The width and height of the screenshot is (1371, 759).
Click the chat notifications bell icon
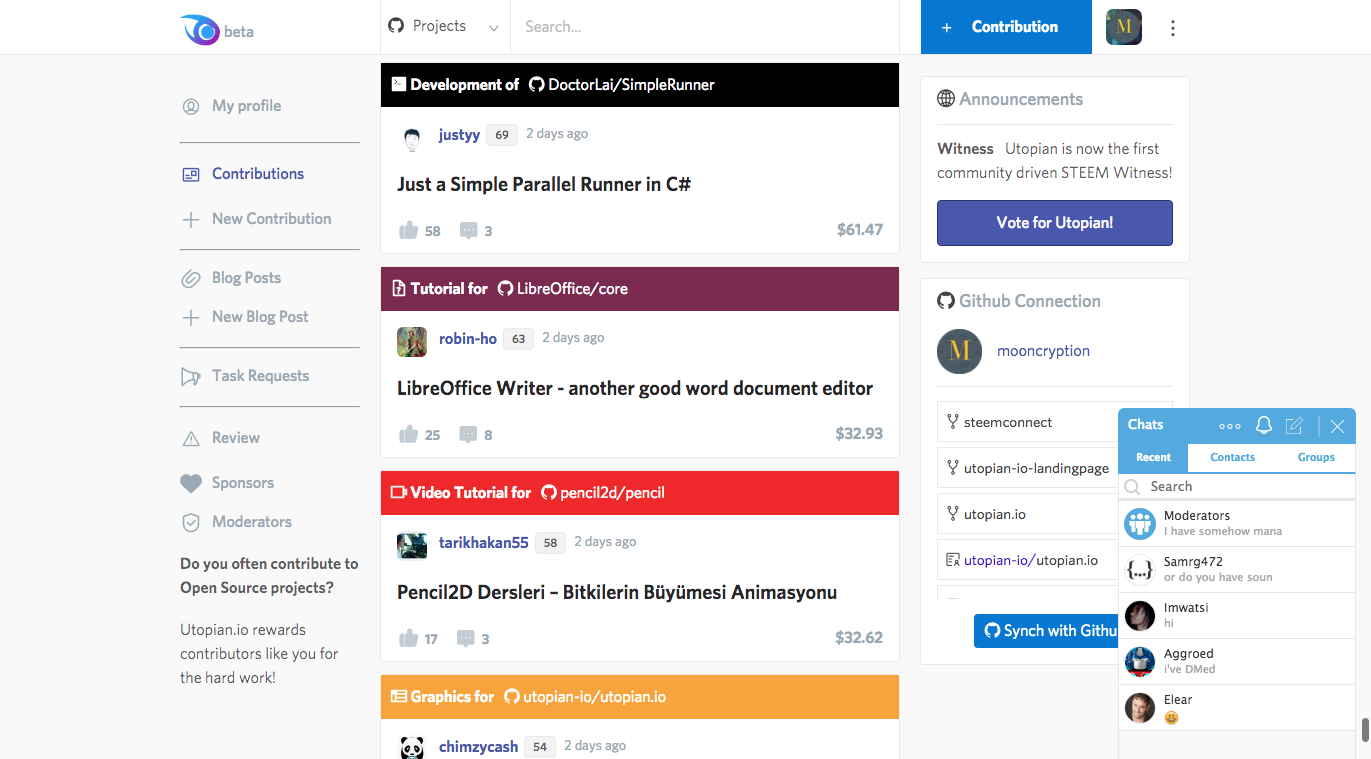click(x=1264, y=426)
